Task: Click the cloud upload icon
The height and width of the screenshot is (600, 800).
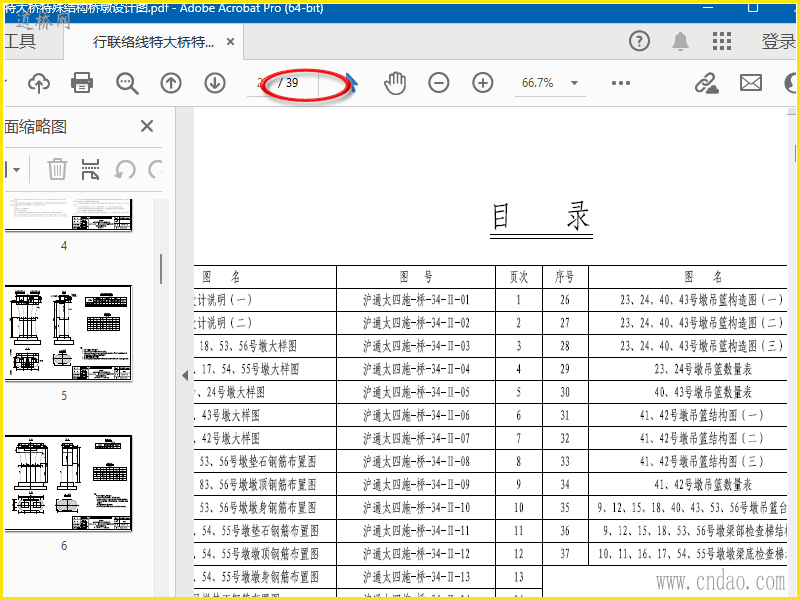Action: click(39, 83)
